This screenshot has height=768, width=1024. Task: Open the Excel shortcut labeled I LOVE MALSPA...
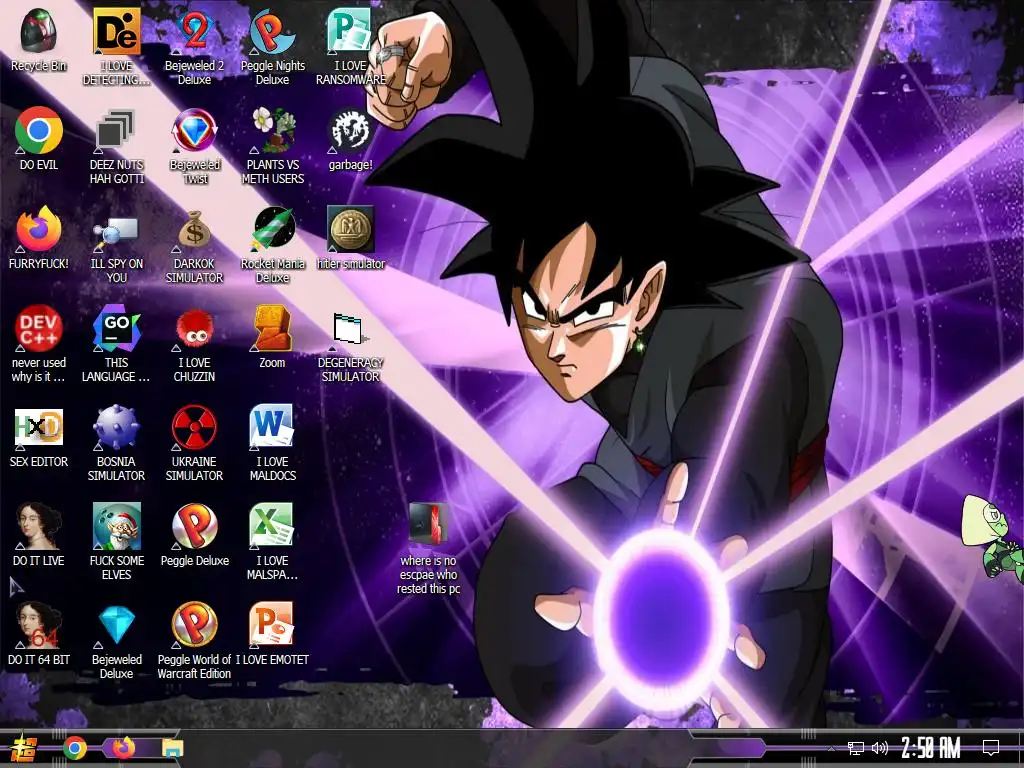272,526
